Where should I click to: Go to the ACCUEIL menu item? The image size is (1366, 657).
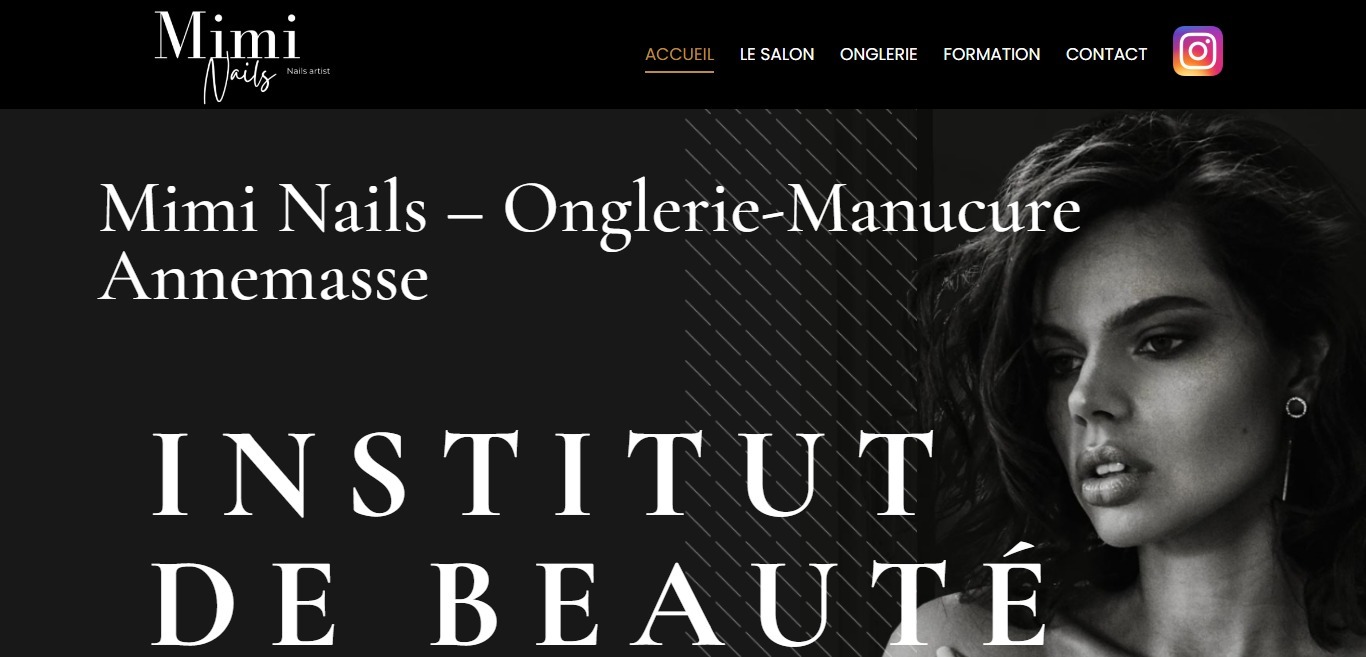[x=679, y=54]
